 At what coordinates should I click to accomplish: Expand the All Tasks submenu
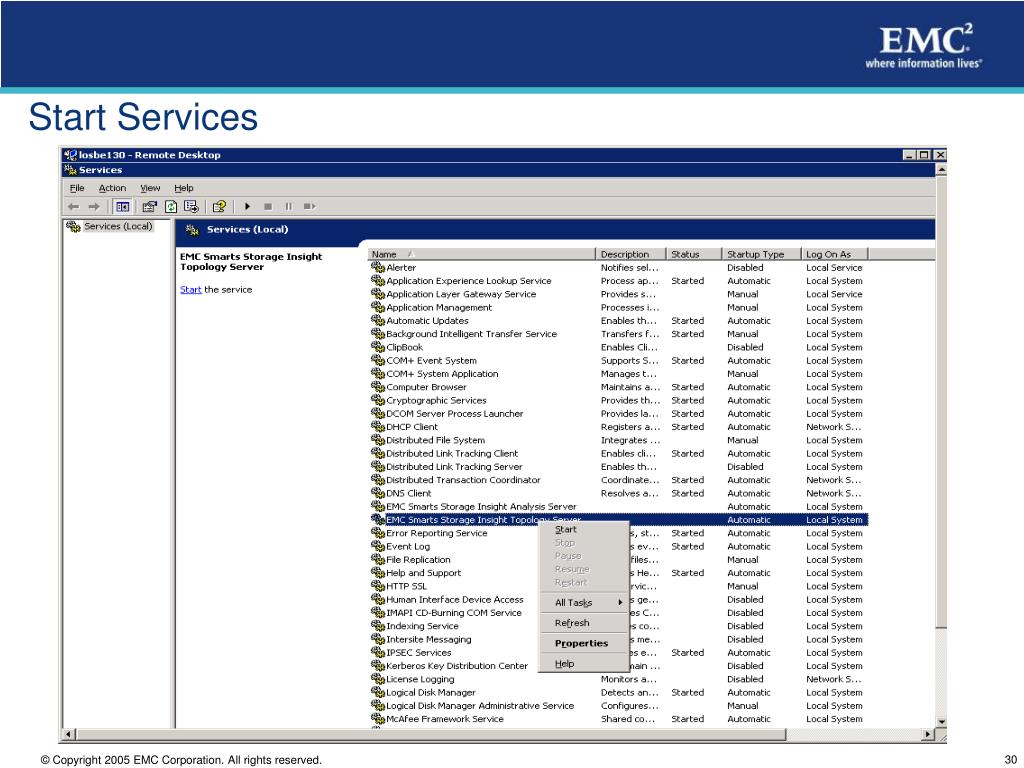584,603
